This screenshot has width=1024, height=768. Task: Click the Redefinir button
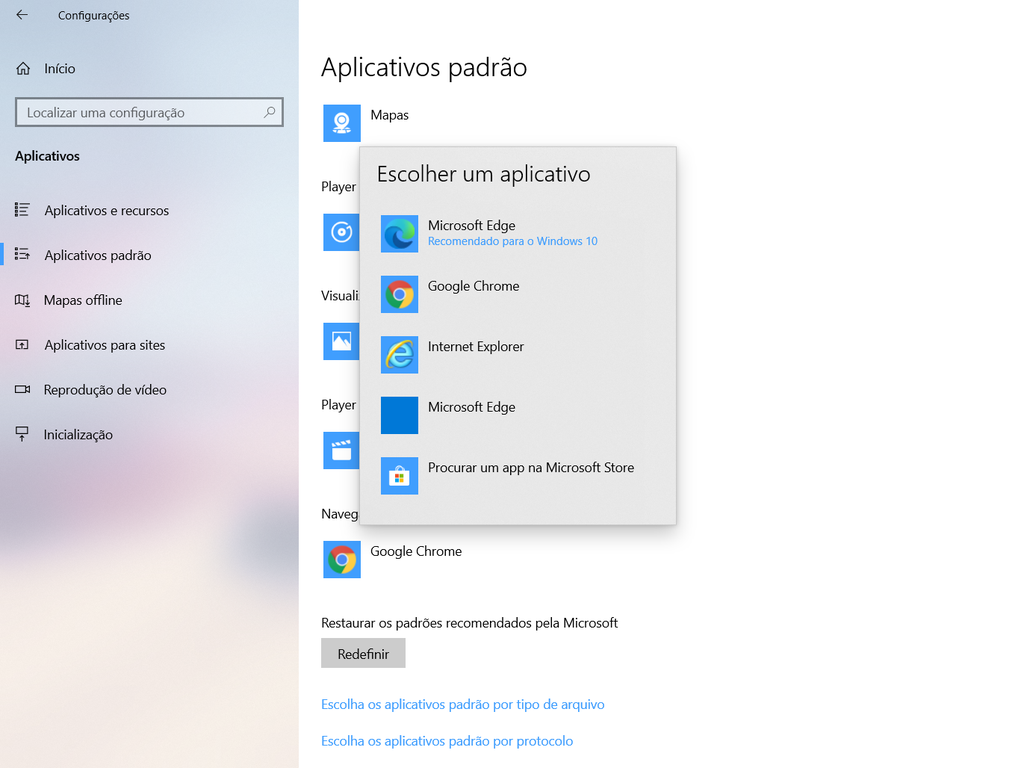pos(363,653)
